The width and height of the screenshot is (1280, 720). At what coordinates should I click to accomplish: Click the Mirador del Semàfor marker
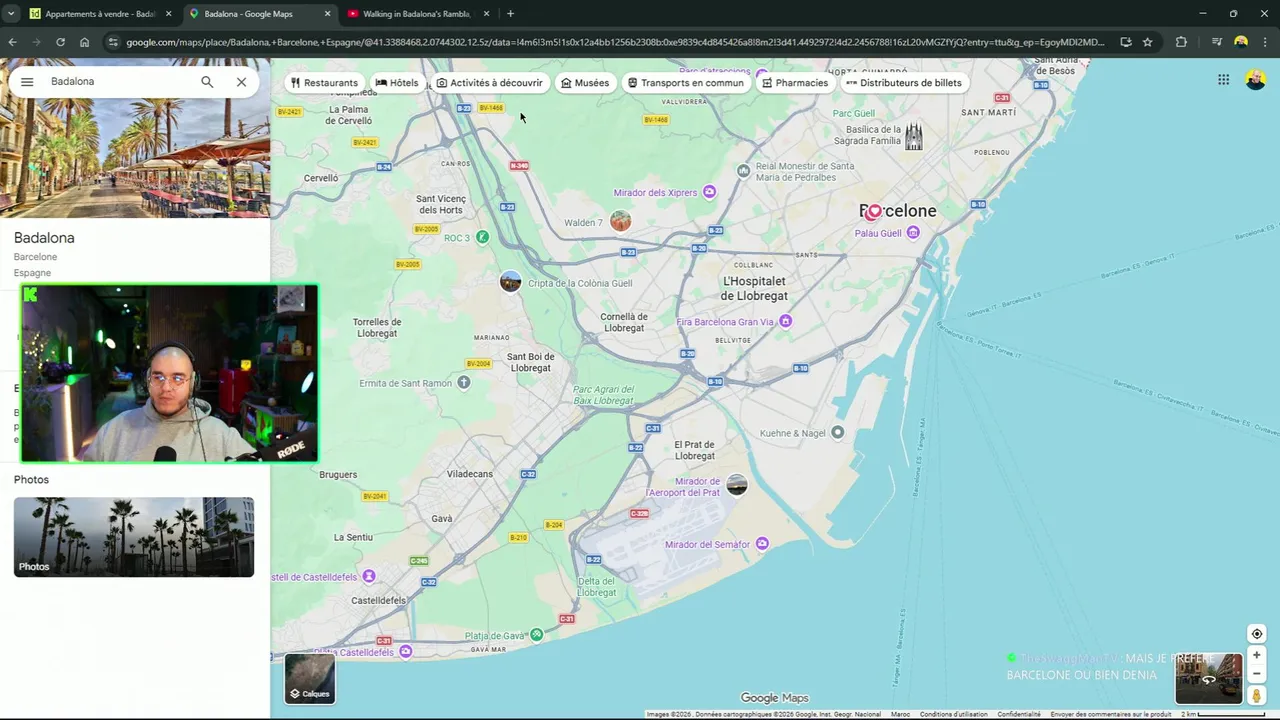(x=763, y=544)
